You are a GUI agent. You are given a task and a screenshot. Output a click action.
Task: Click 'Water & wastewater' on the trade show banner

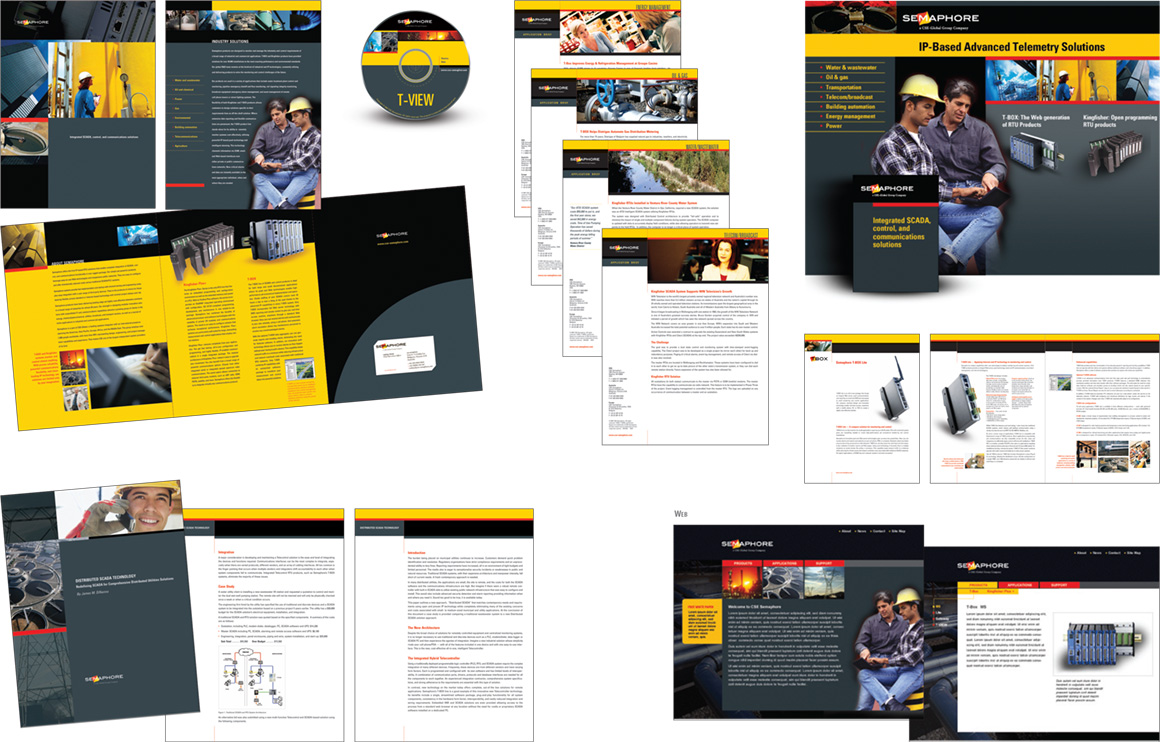coord(851,67)
